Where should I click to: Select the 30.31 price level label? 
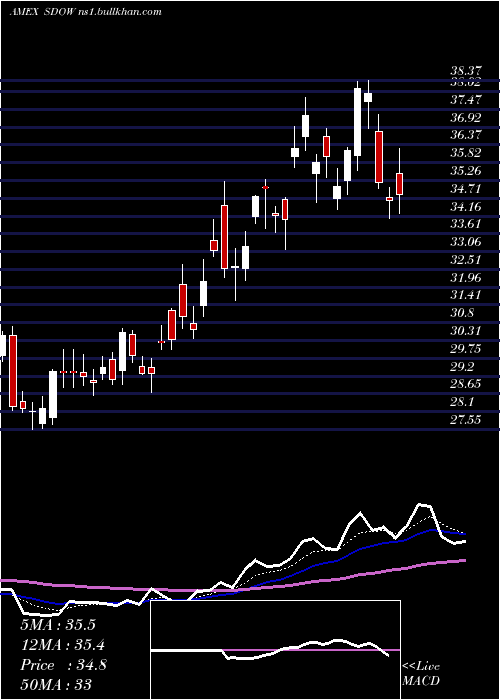point(466,331)
